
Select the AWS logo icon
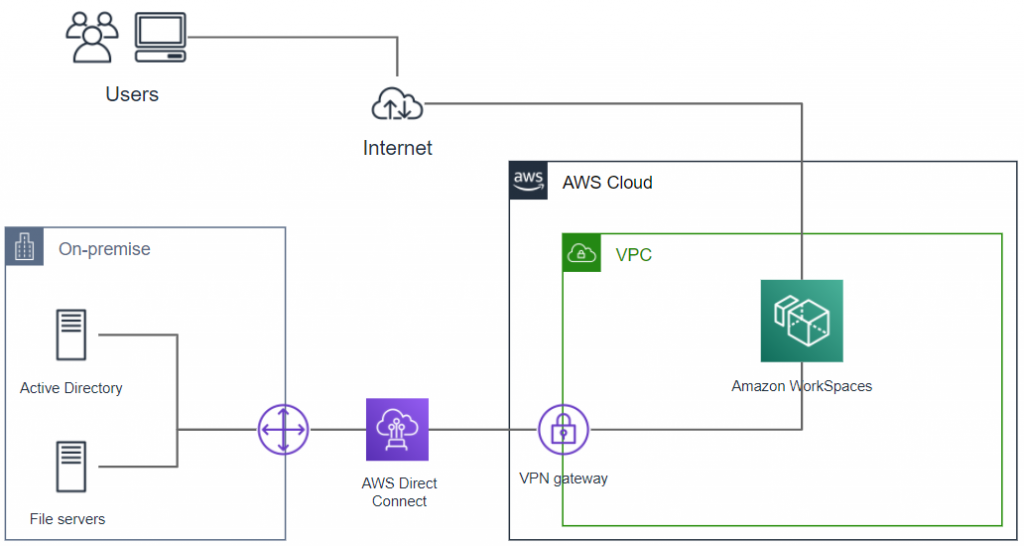[528, 181]
